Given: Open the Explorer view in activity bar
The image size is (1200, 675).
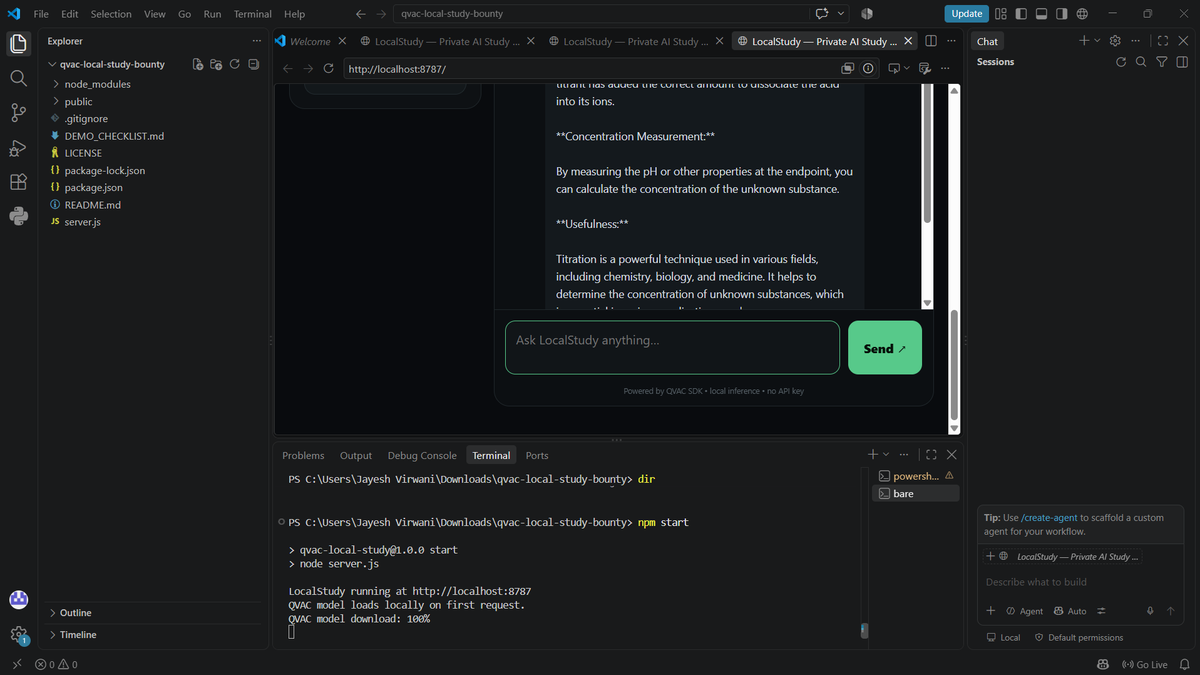Looking at the screenshot, I should (x=18, y=44).
